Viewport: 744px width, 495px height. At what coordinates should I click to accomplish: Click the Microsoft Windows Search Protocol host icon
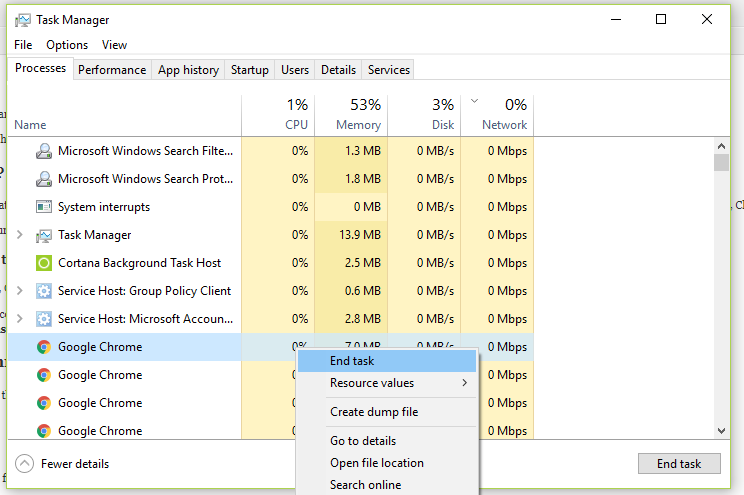click(44, 179)
